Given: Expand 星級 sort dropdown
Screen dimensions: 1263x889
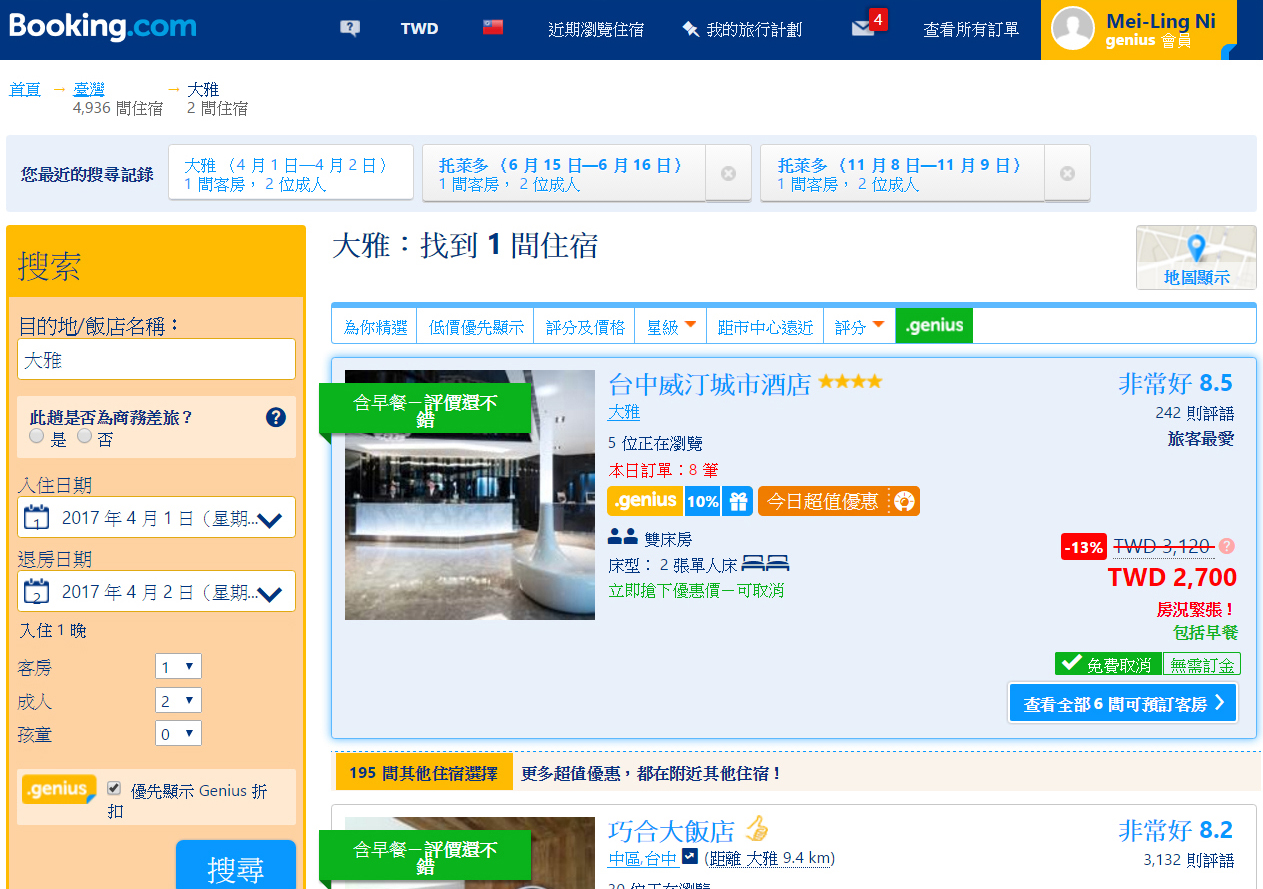Looking at the screenshot, I should [671, 326].
